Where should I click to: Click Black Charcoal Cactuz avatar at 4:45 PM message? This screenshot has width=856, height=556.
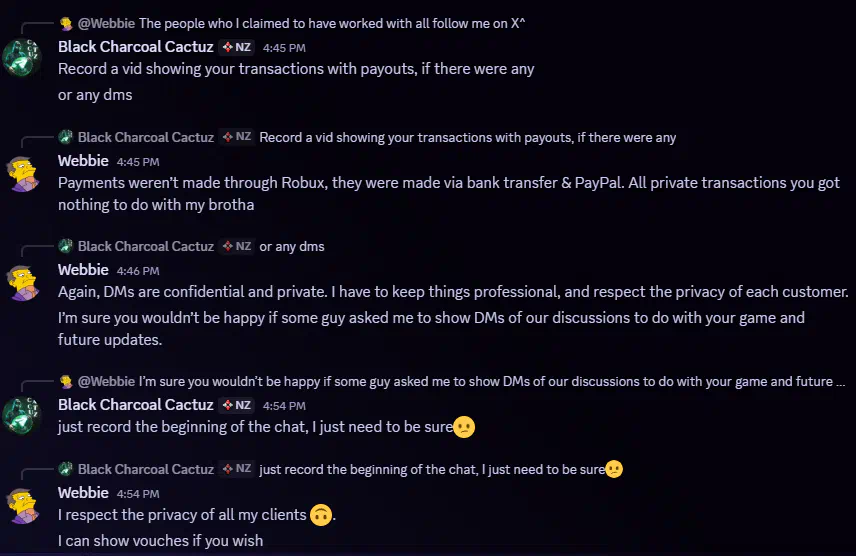coord(22,57)
